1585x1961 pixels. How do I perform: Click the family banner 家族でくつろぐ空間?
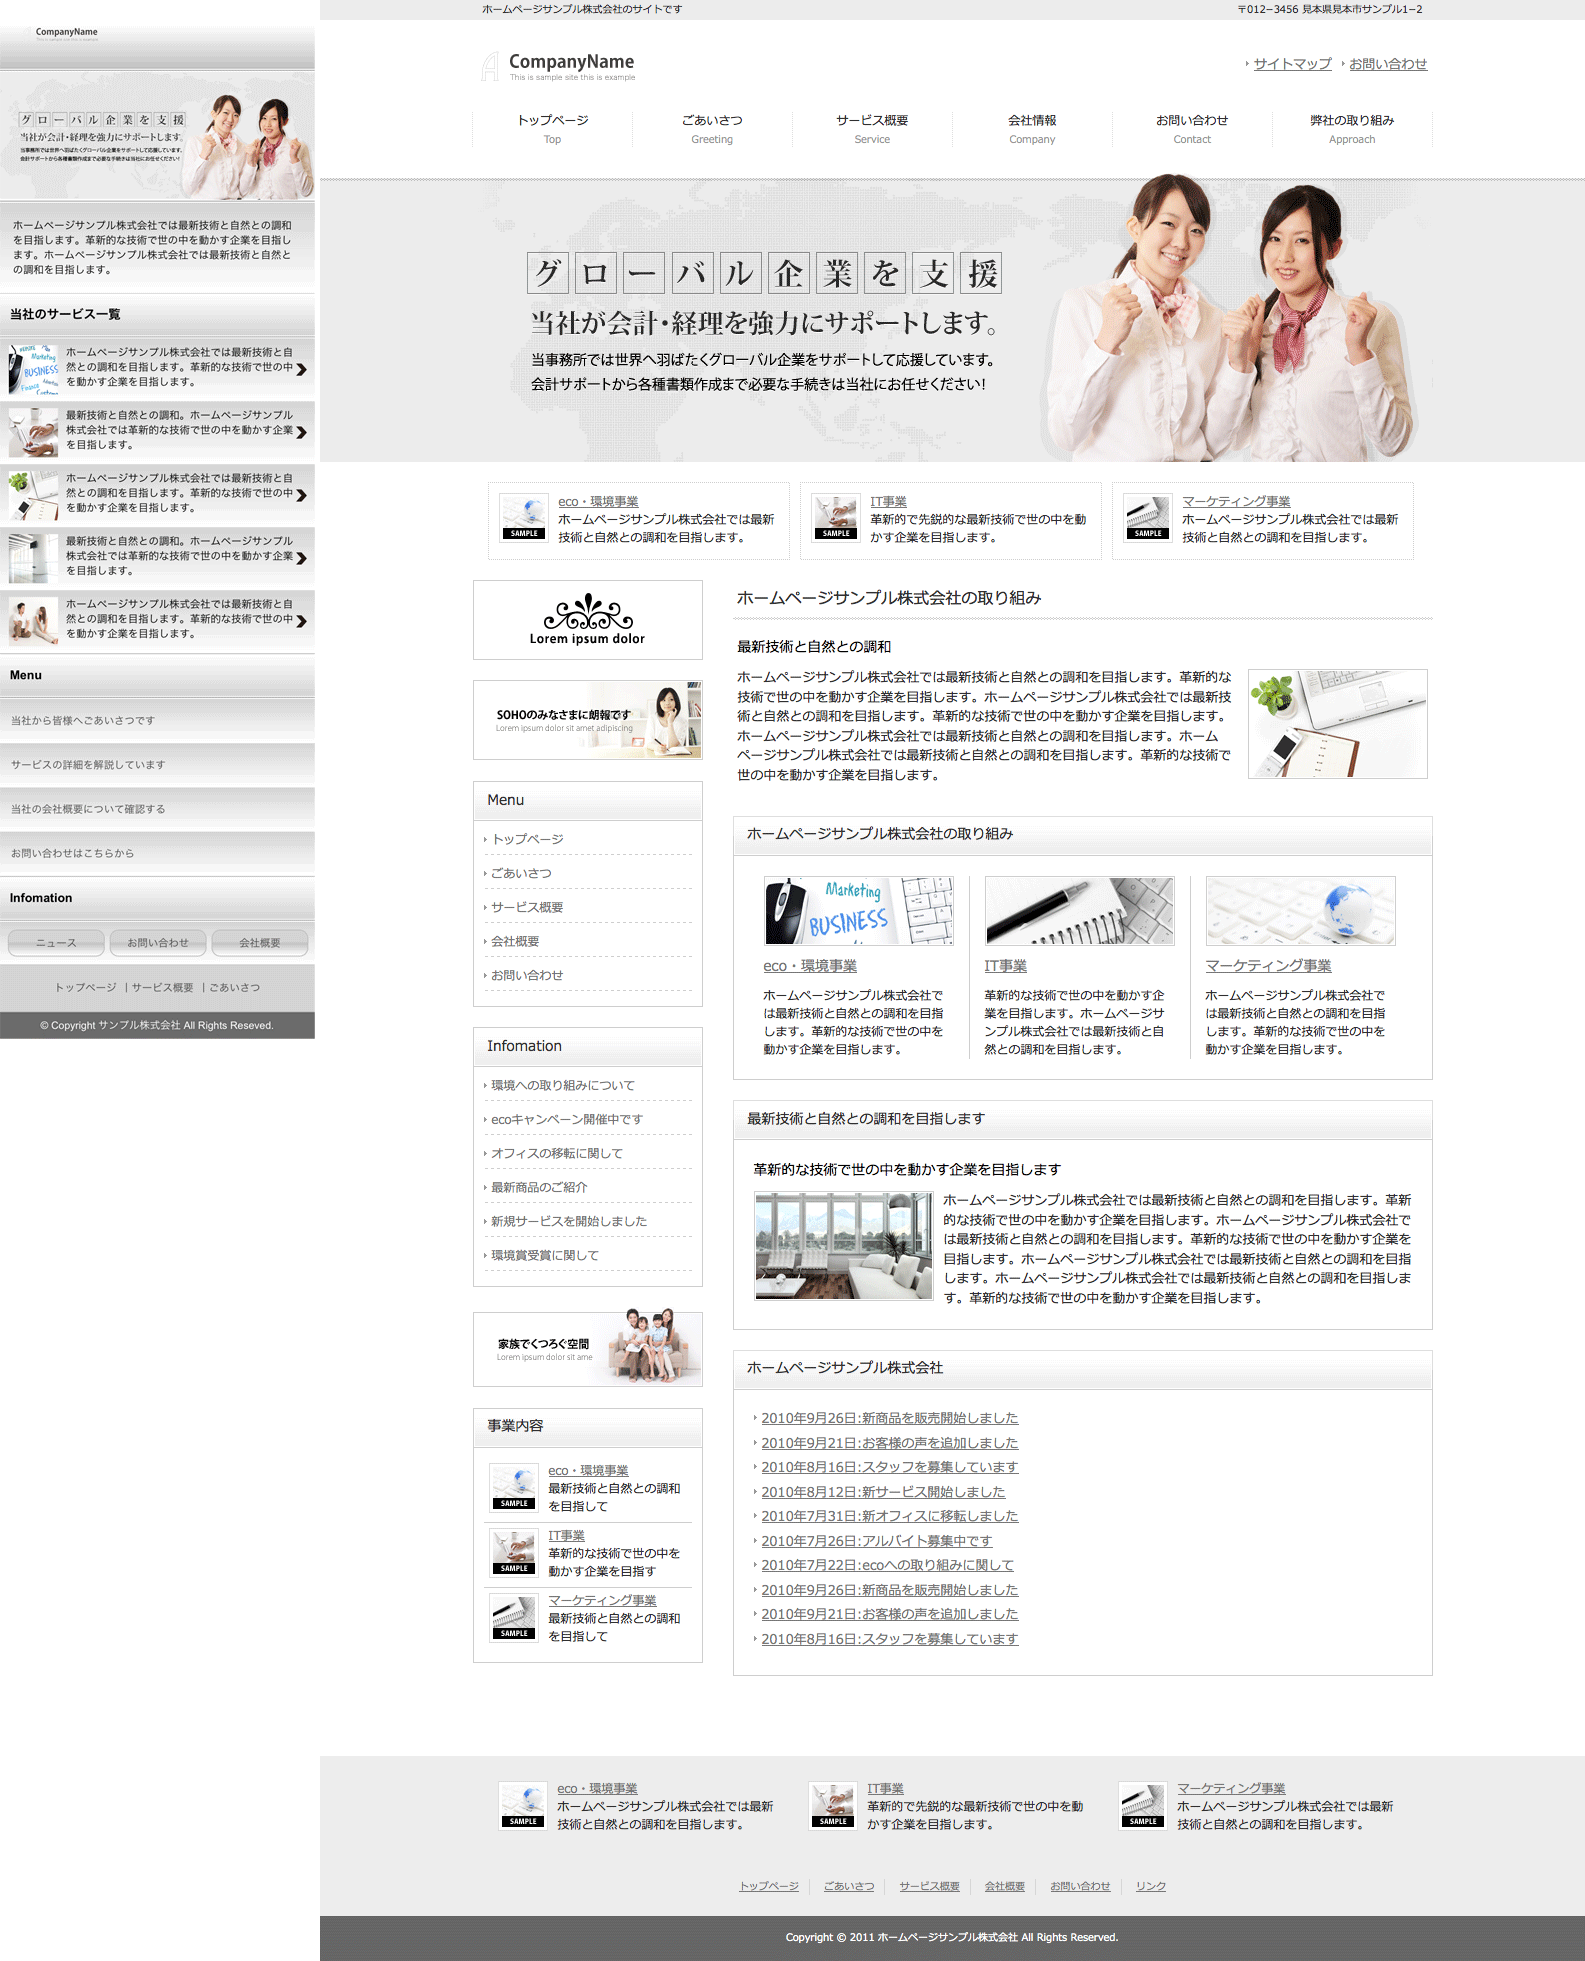point(587,1349)
